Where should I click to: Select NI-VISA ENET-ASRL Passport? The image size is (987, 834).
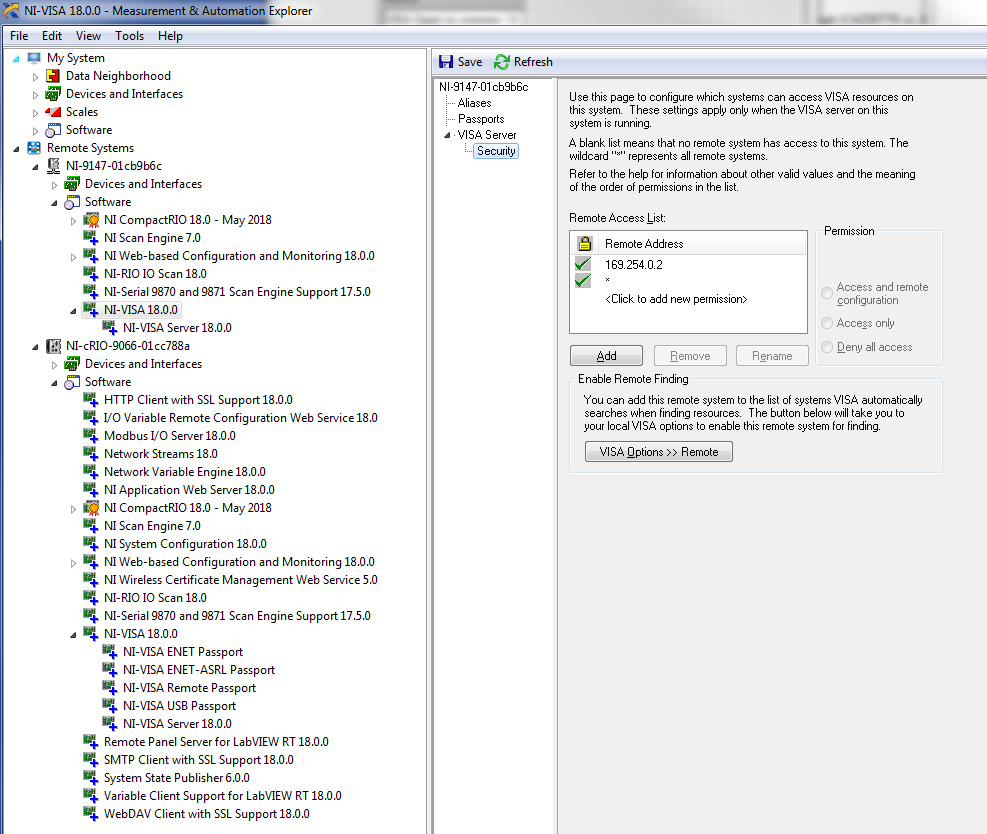pos(199,670)
